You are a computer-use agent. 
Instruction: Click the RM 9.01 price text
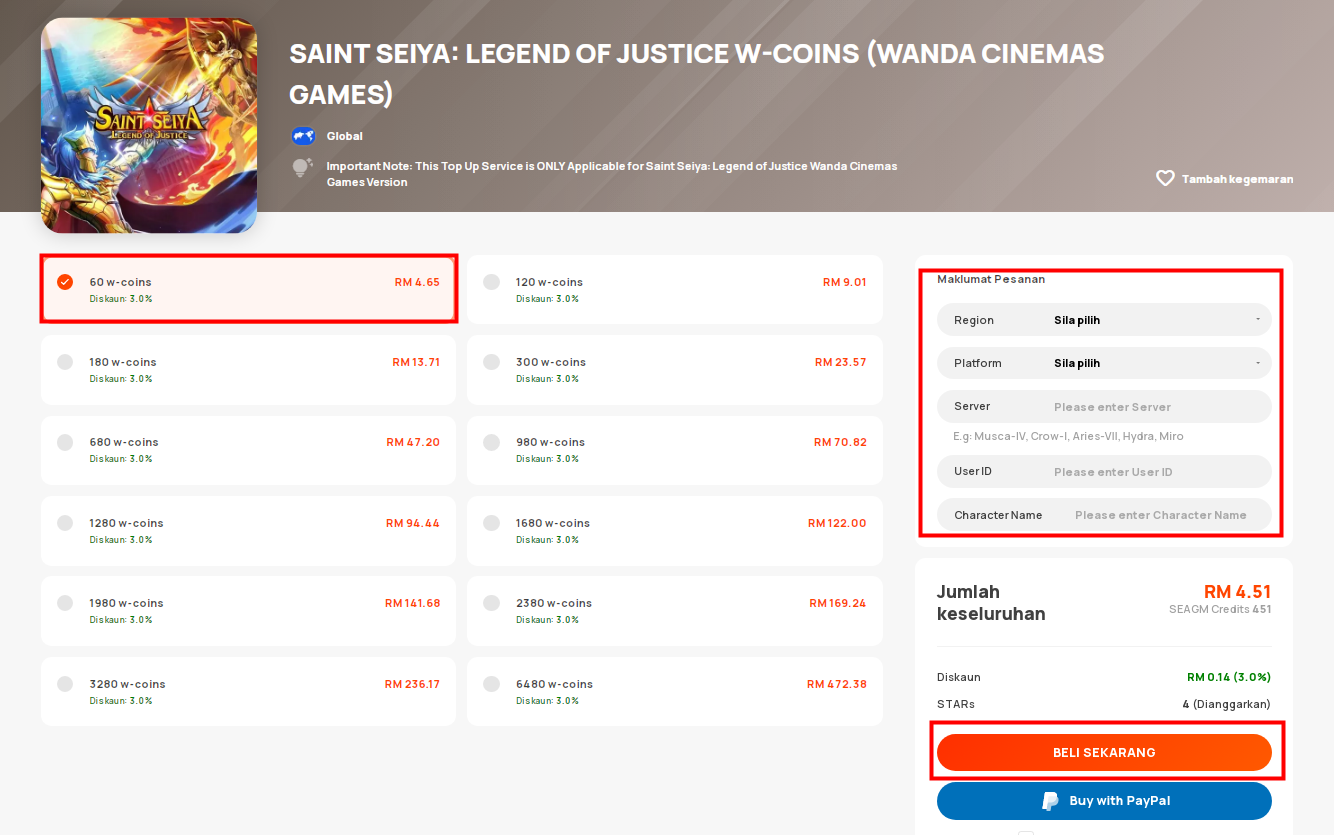pyautogui.click(x=845, y=282)
